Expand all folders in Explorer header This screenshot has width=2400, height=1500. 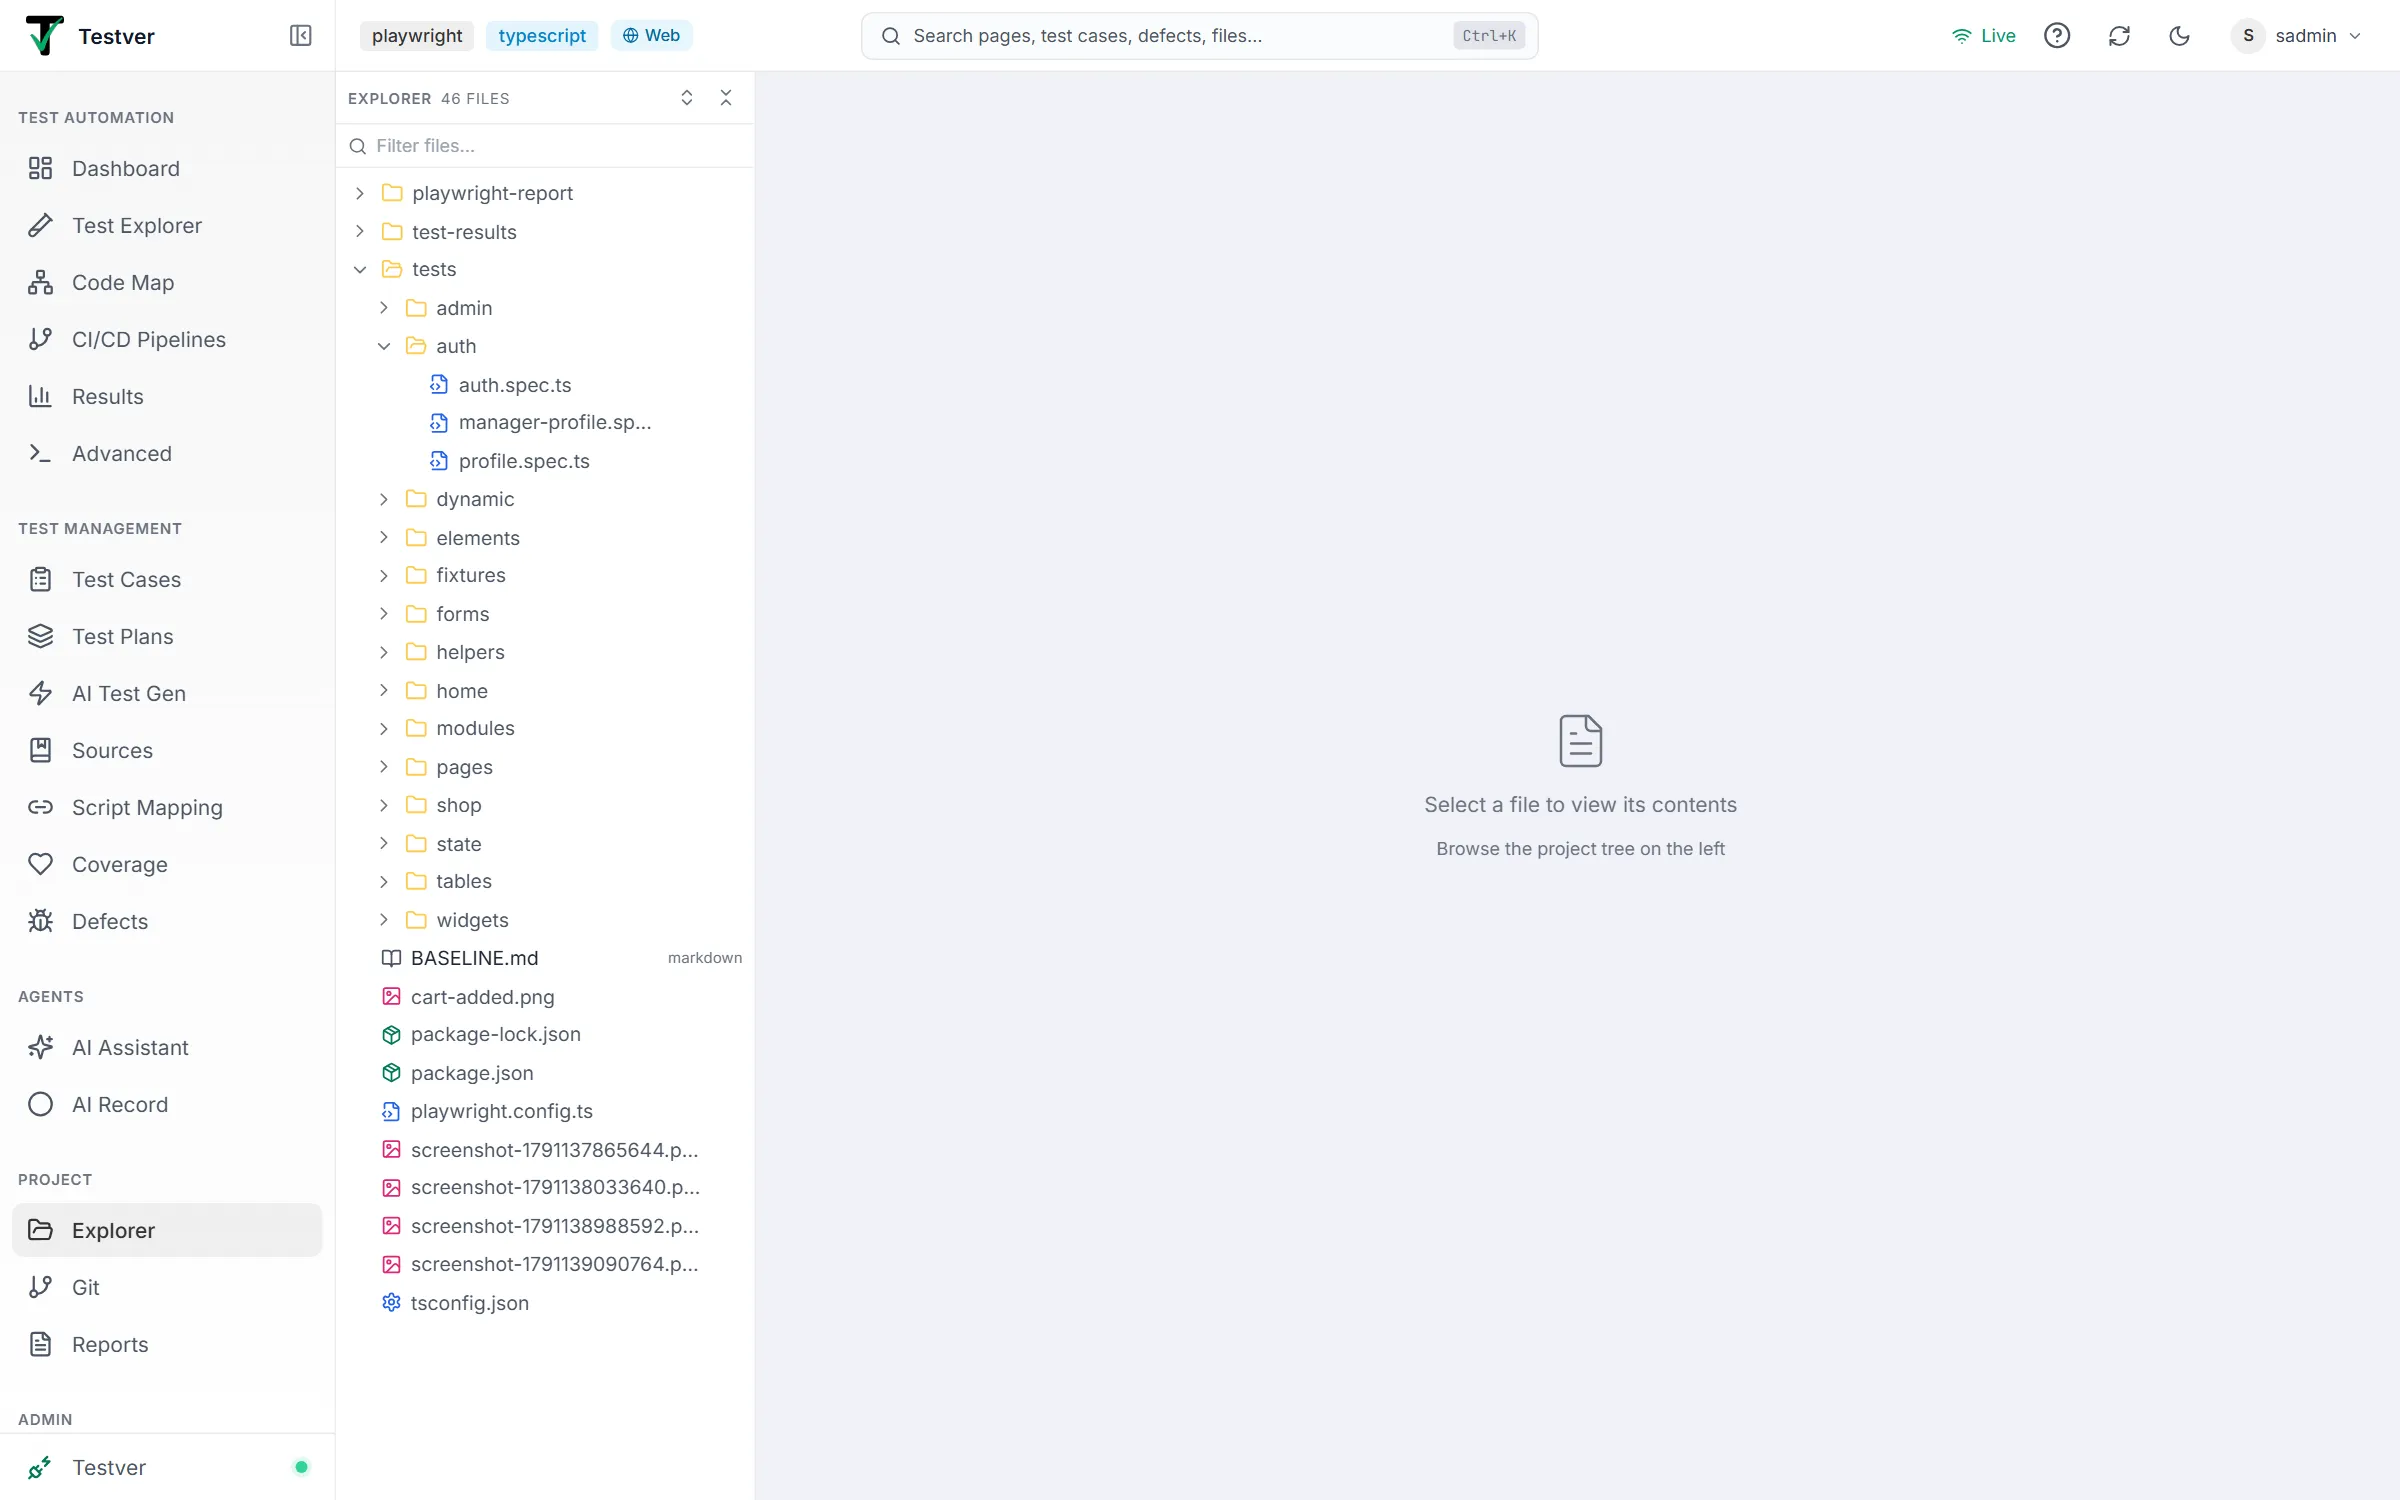[687, 98]
